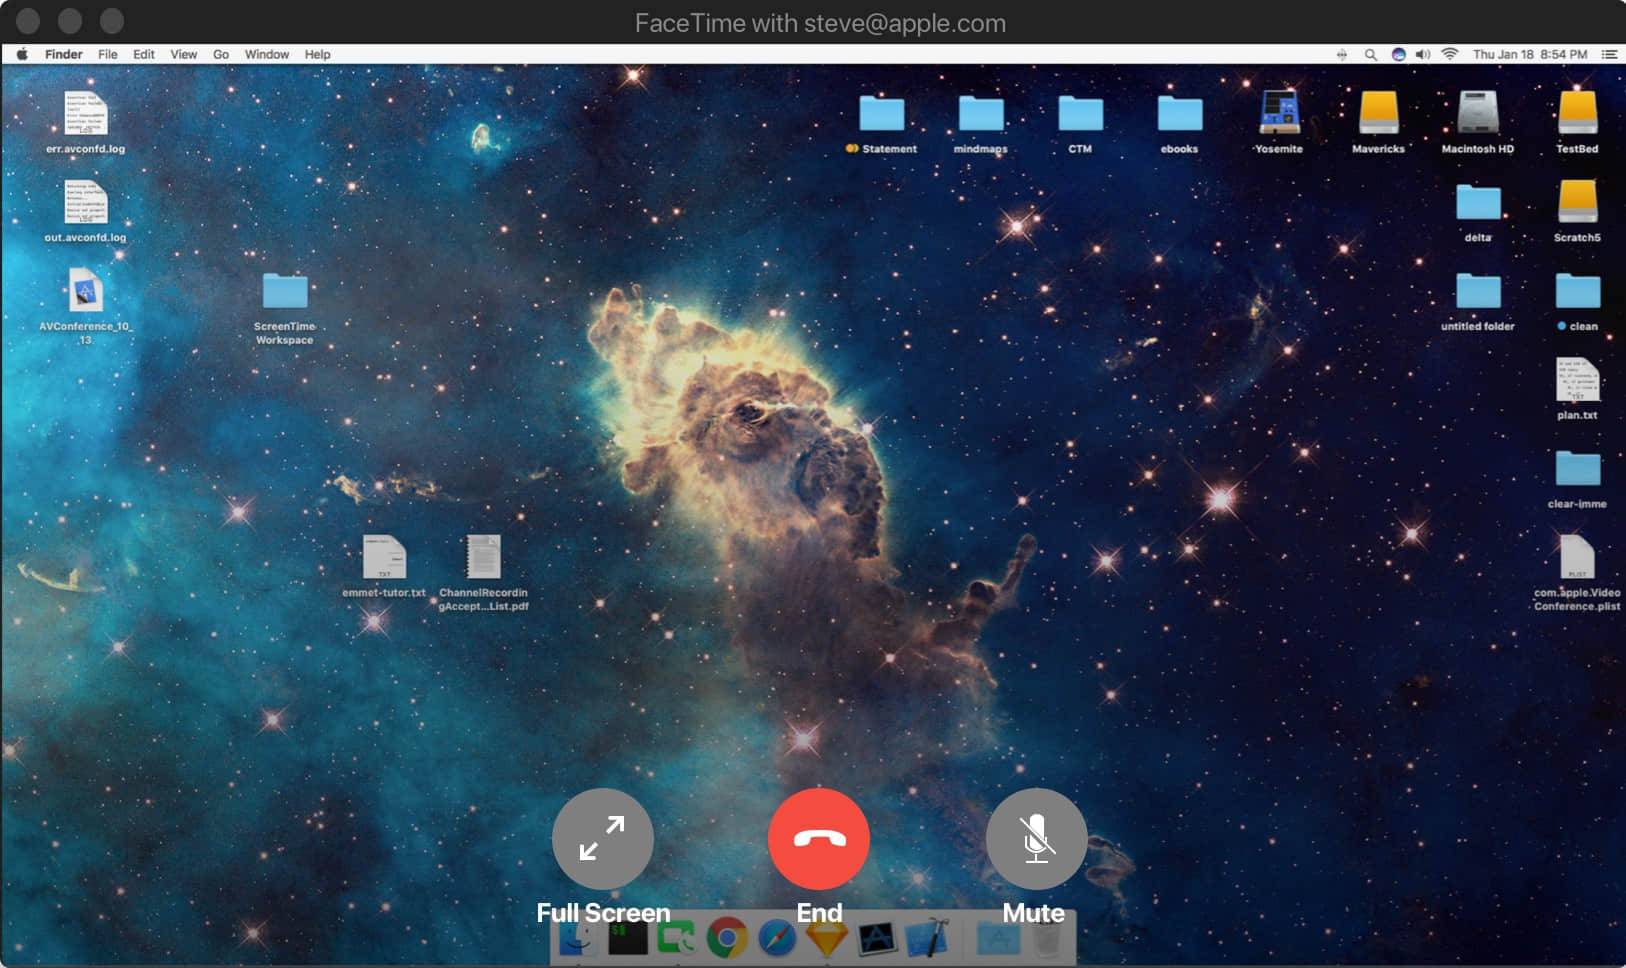This screenshot has width=1626, height=968.
Task: Select the delta folder
Action: tap(1478, 202)
